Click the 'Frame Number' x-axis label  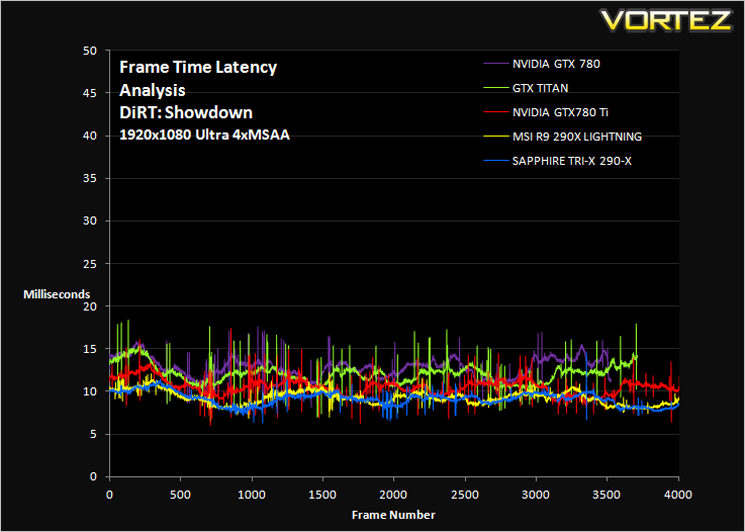point(393,515)
